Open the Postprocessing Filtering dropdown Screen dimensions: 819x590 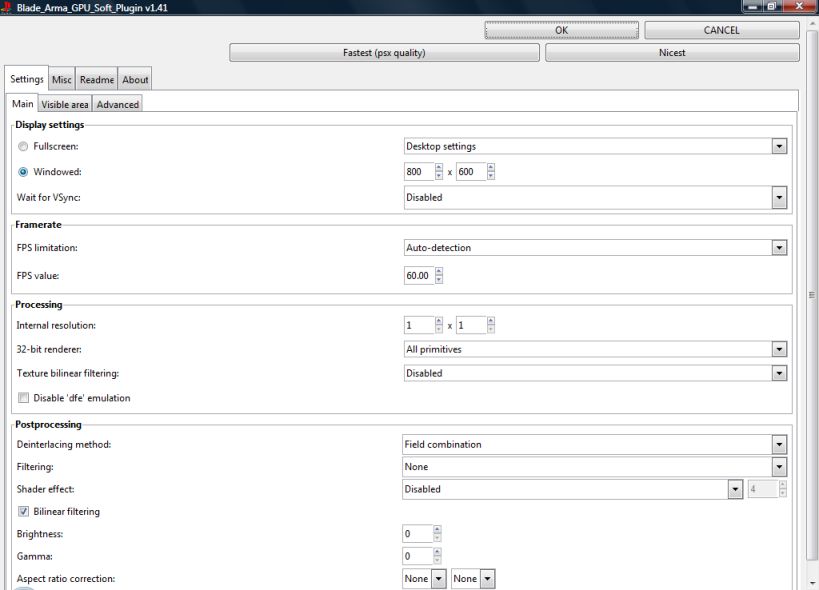[594, 467]
